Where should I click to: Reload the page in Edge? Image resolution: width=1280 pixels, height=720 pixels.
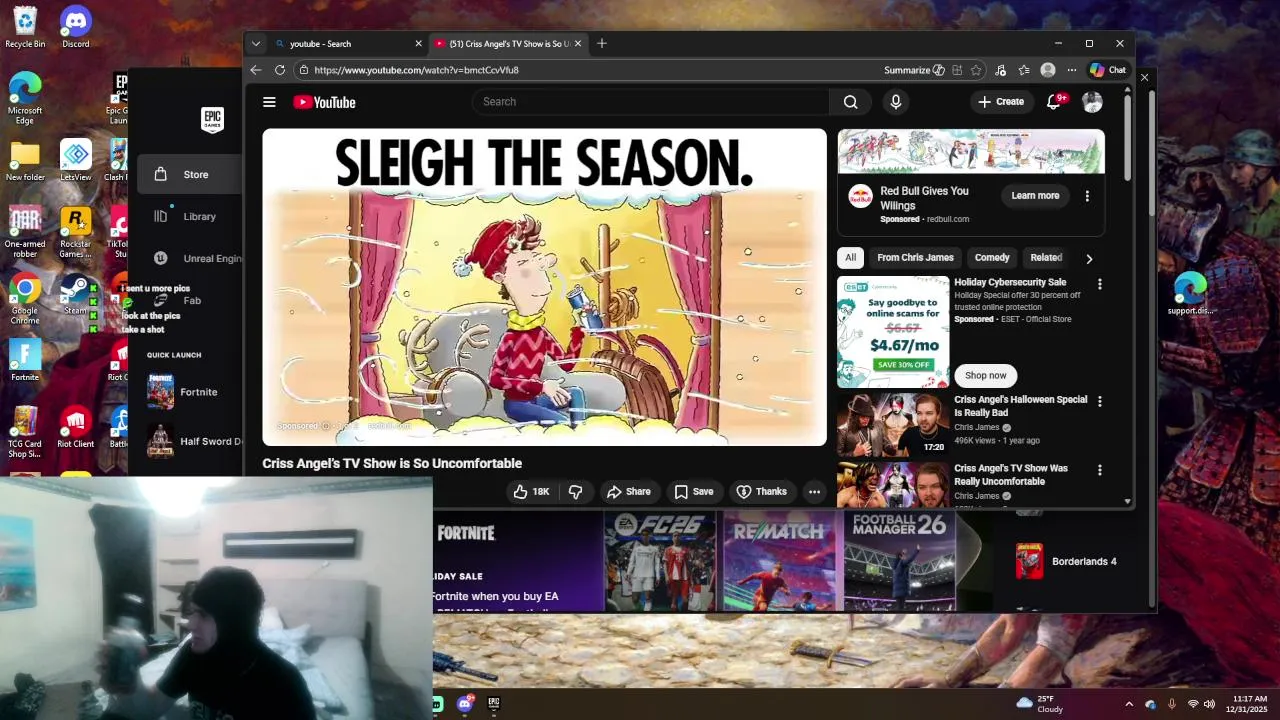280,70
